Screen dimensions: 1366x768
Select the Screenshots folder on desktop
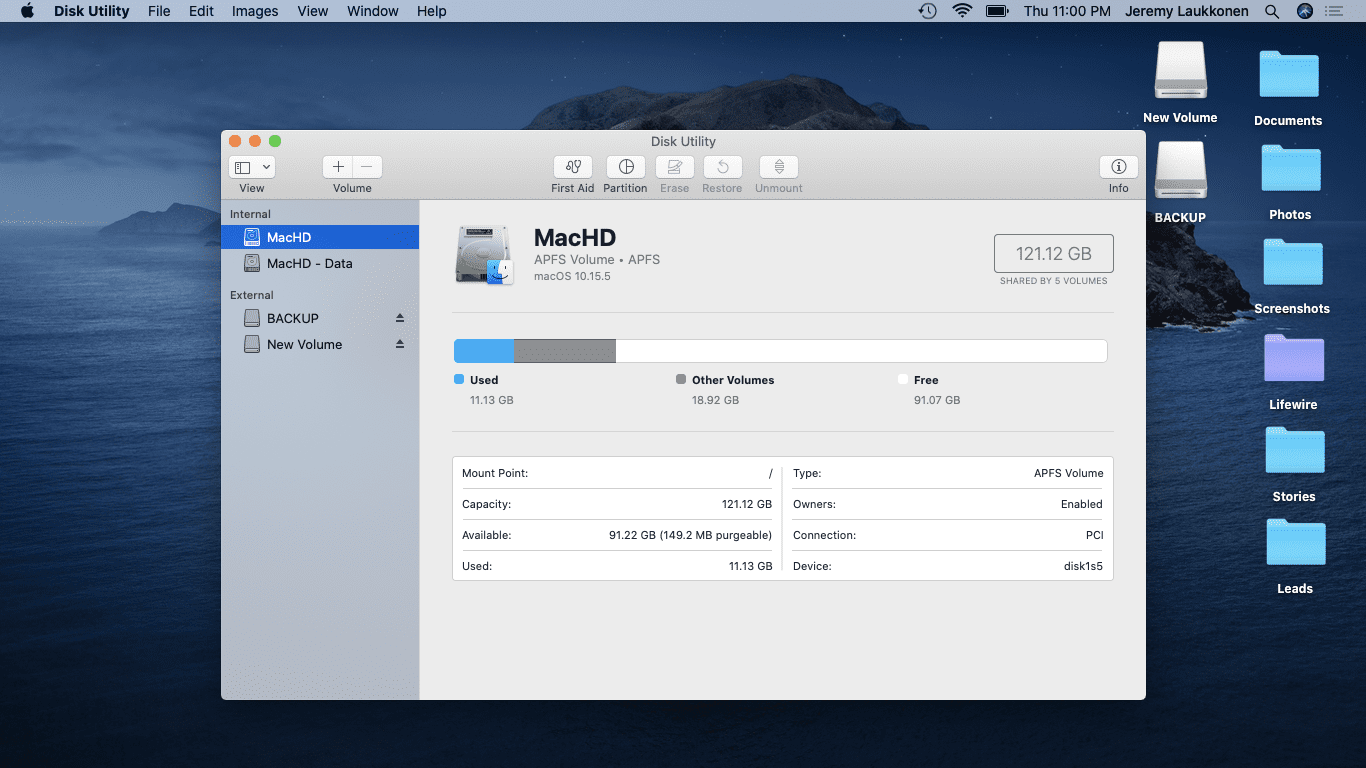point(1293,263)
